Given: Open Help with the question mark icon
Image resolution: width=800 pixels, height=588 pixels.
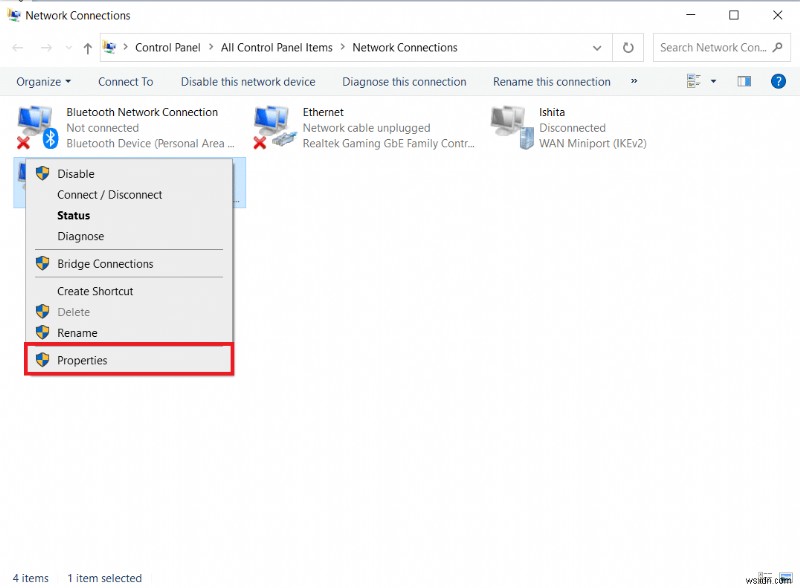Looking at the screenshot, I should tap(778, 81).
